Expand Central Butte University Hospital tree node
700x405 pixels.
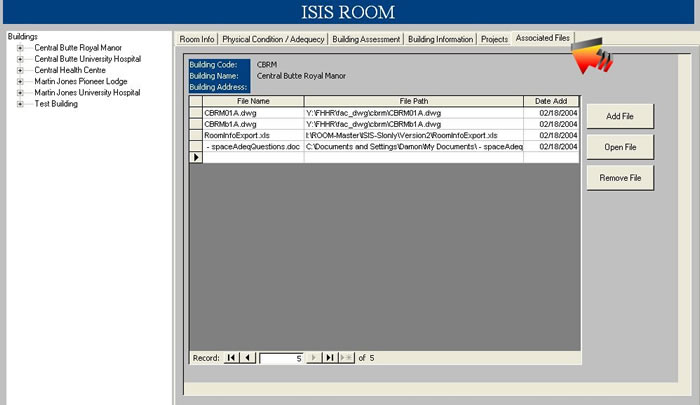20,59
